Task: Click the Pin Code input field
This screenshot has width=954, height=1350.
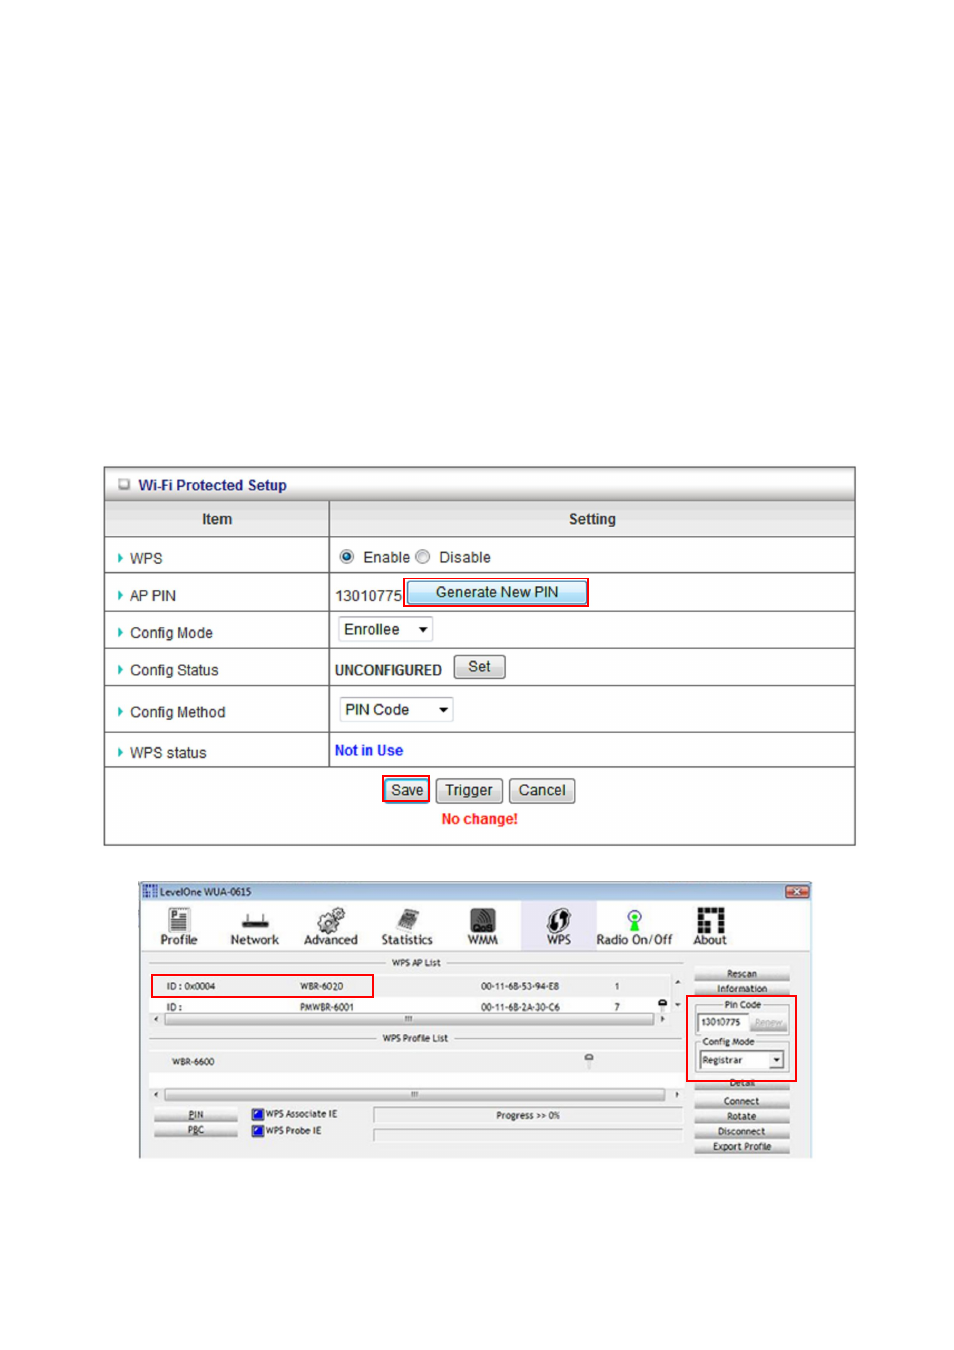Action: point(723,1022)
